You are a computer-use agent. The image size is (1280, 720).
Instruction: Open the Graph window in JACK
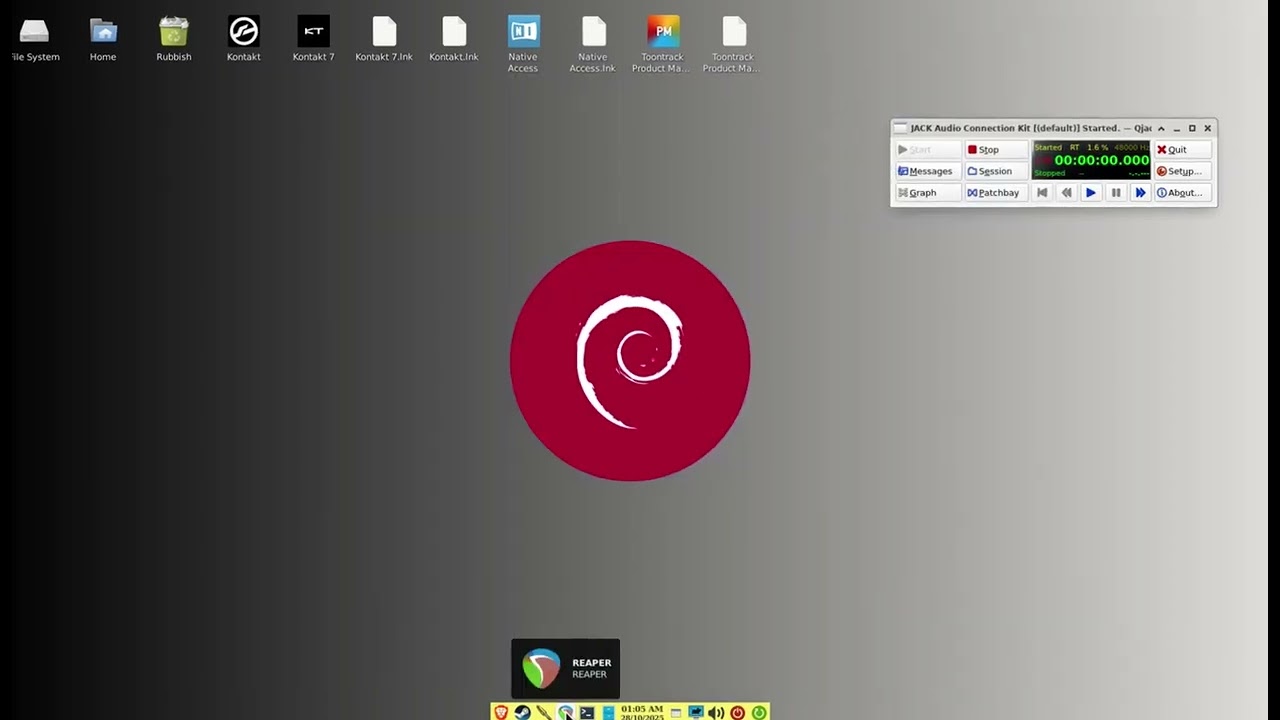(927, 193)
